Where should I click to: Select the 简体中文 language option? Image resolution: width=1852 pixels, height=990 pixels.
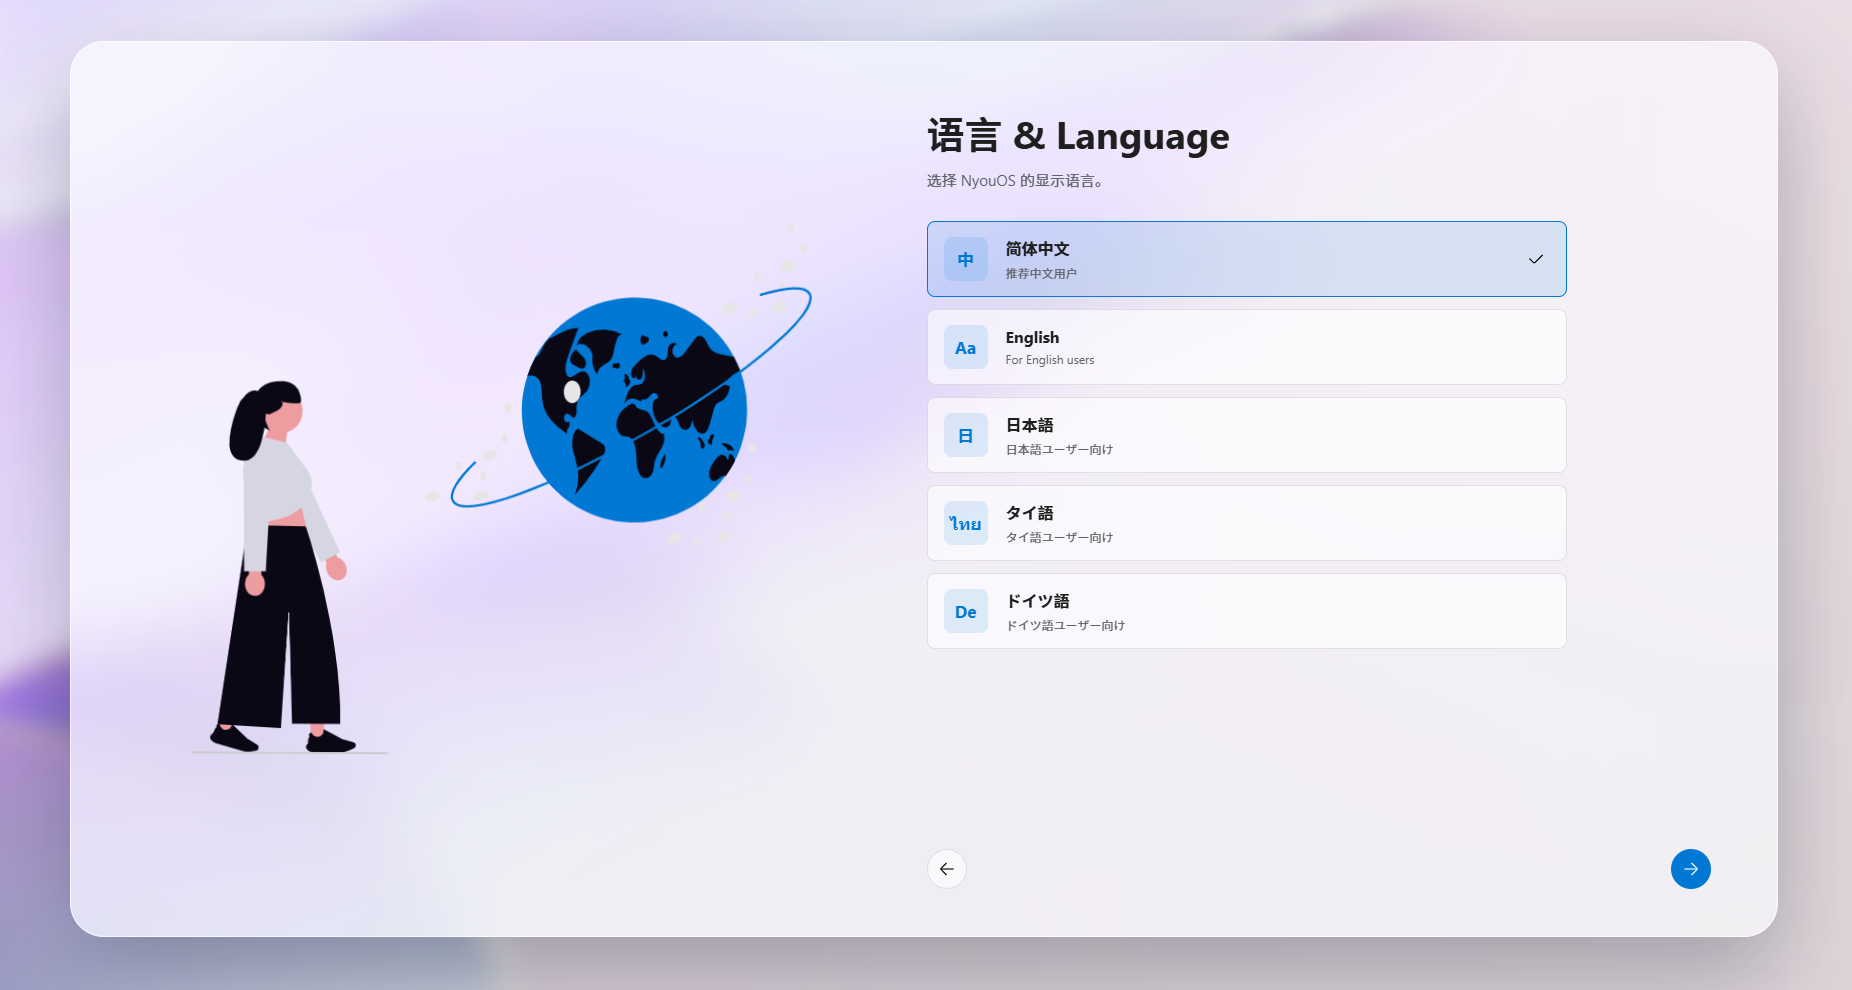(x=1246, y=259)
